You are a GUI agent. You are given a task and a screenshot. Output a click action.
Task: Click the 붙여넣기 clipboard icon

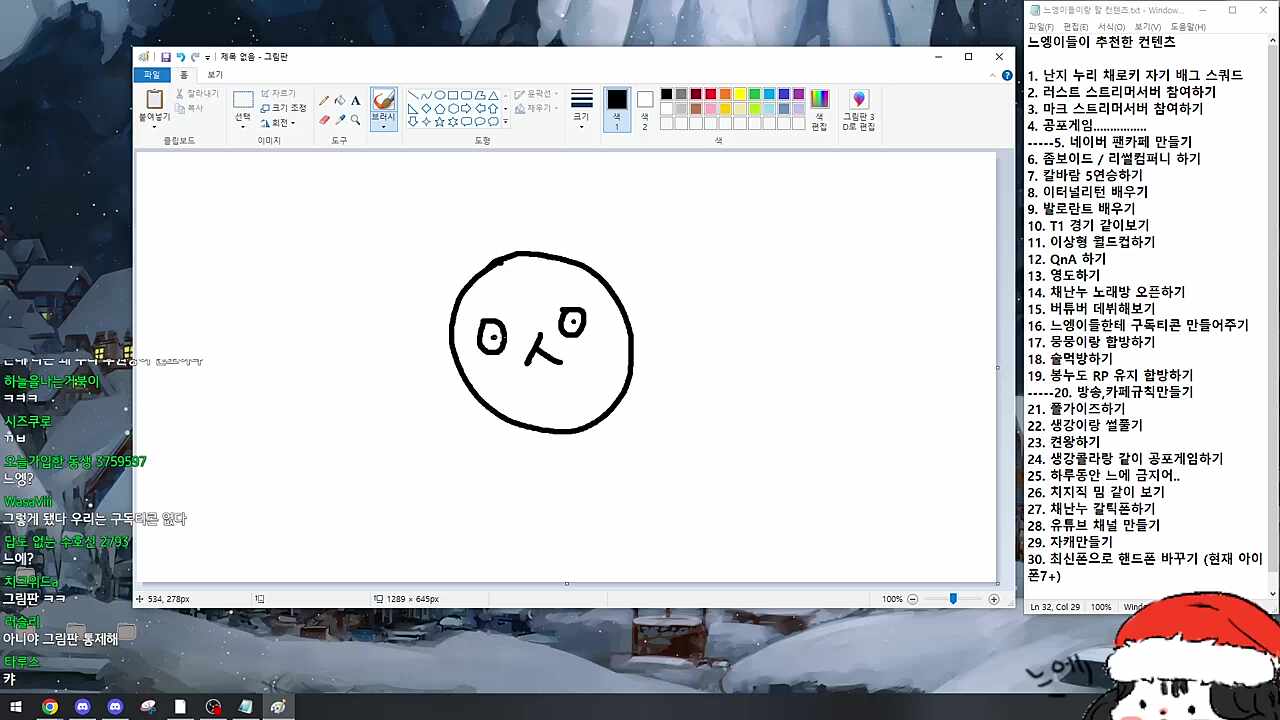(x=154, y=99)
